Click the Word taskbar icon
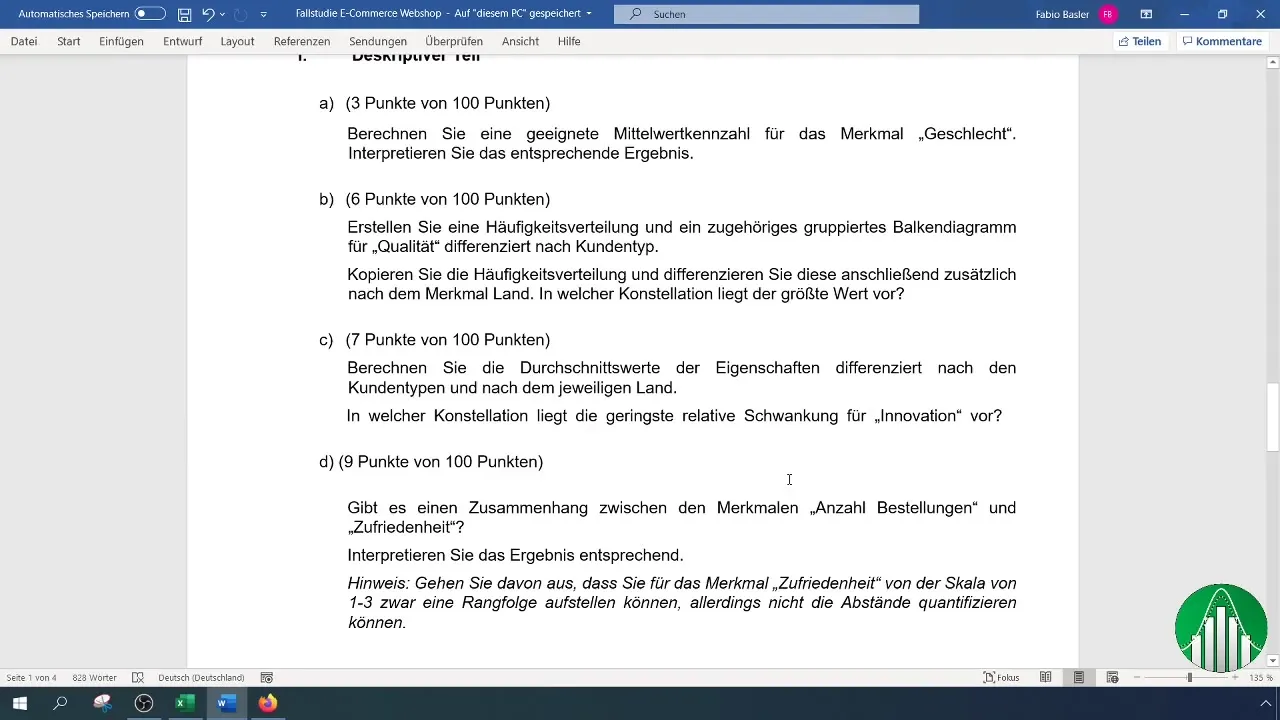Image resolution: width=1280 pixels, height=720 pixels. coord(227,703)
